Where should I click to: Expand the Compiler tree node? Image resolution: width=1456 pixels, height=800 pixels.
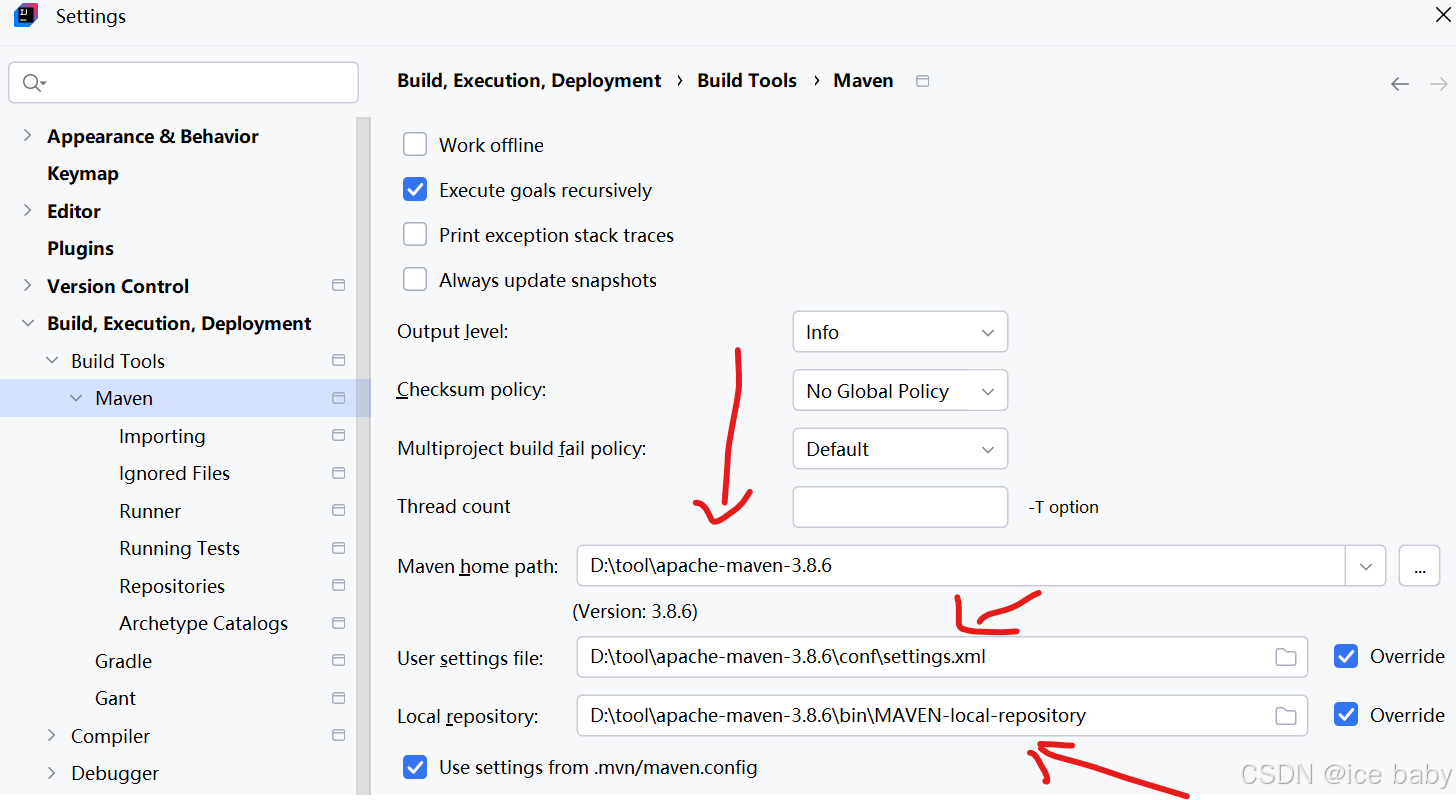(x=52, y=736)
